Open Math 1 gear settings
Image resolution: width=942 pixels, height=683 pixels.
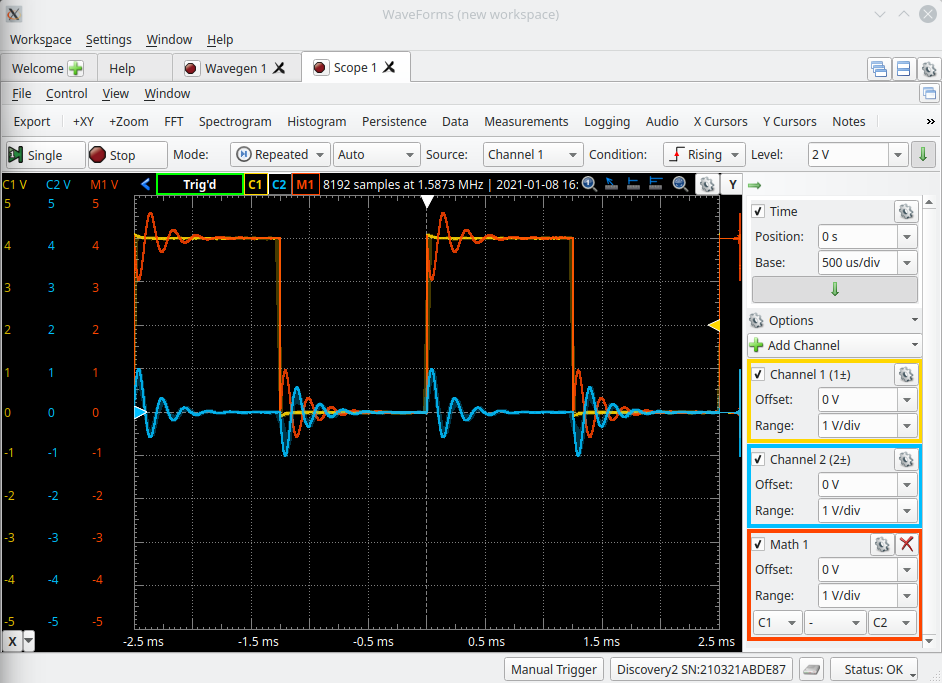click(x=881, y=544)
